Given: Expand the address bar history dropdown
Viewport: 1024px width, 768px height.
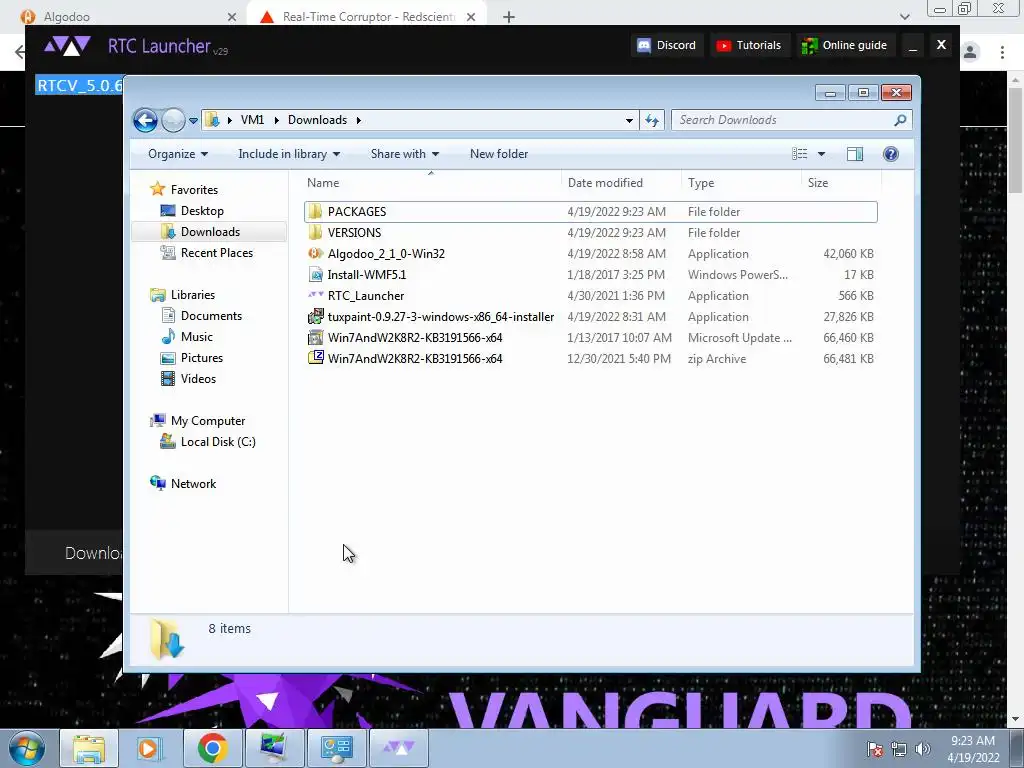Looking at the screenshot, I should pos(629,120).
